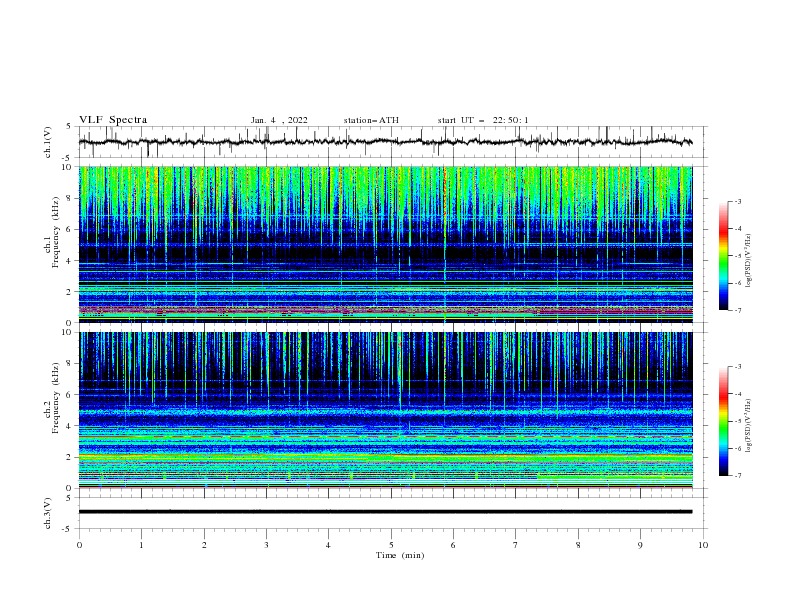Click the upper colorbar "log(PSD)(V²/Hz)" caption
This screenshot has height=612, width=792.
[x=748, y=261]
